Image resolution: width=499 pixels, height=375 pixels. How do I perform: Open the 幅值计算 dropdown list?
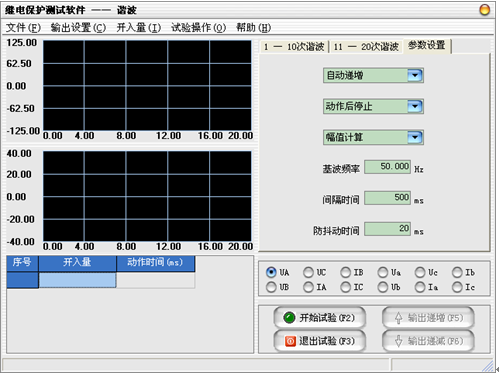(415, 137)
